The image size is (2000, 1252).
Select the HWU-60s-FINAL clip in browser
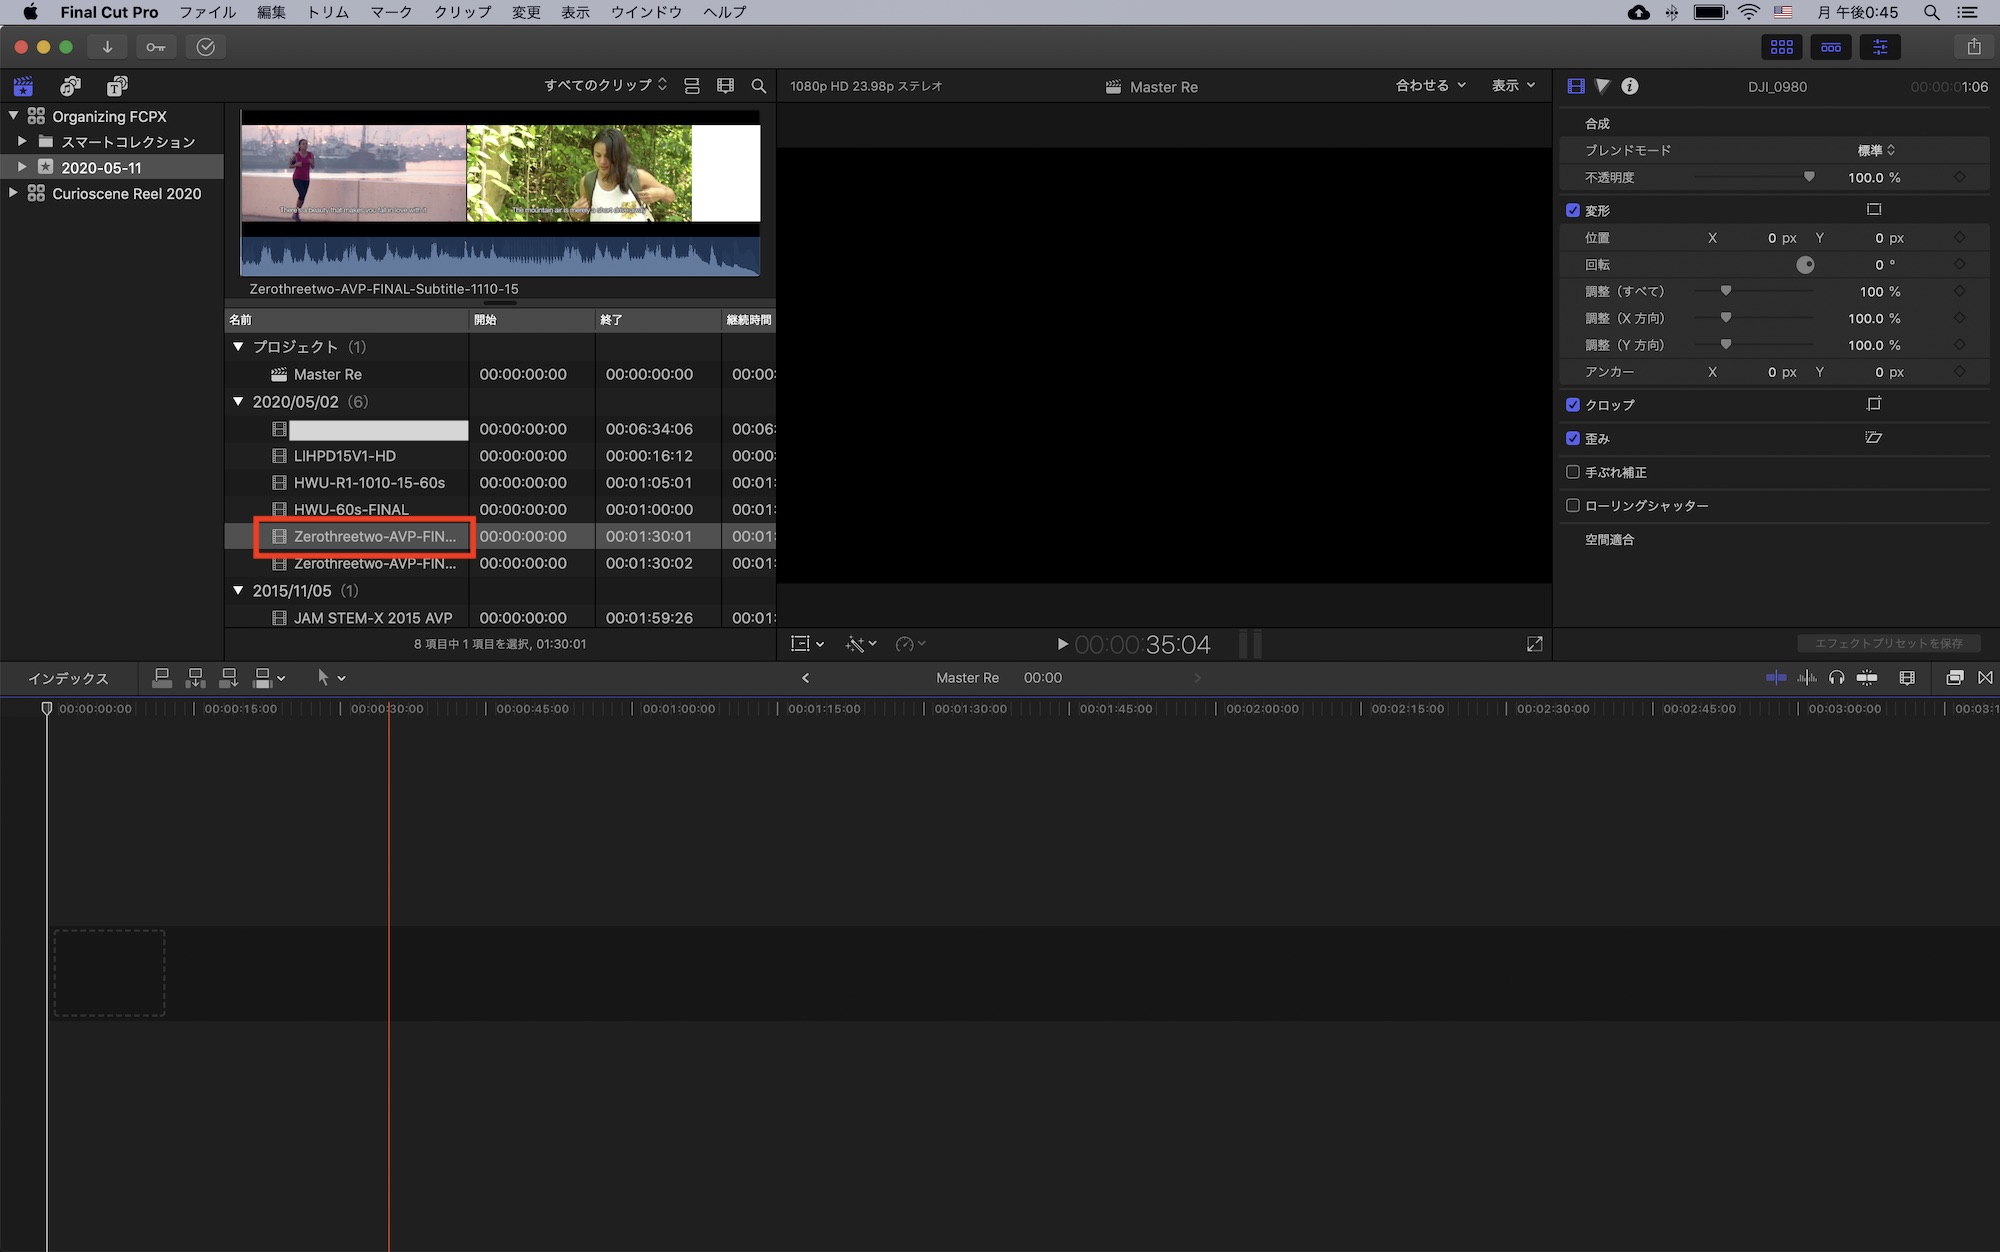pos(351,509)
